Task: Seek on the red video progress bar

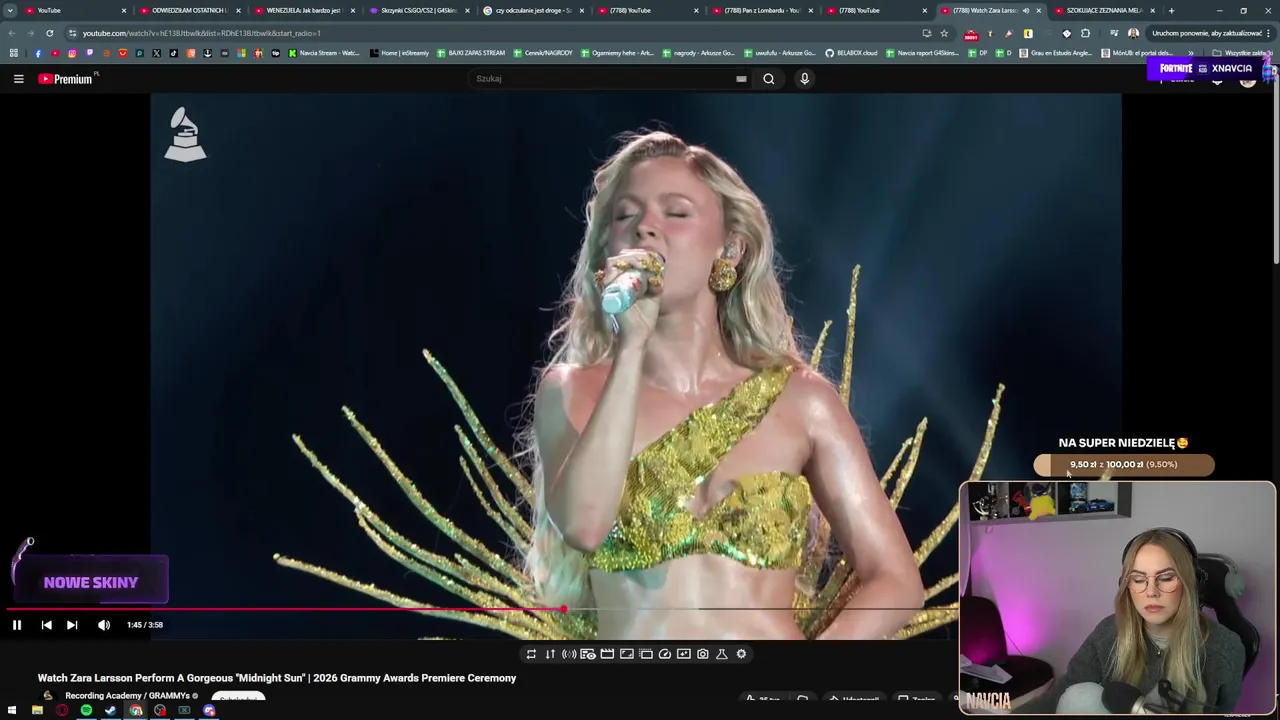Action: [x=287, y=608]
